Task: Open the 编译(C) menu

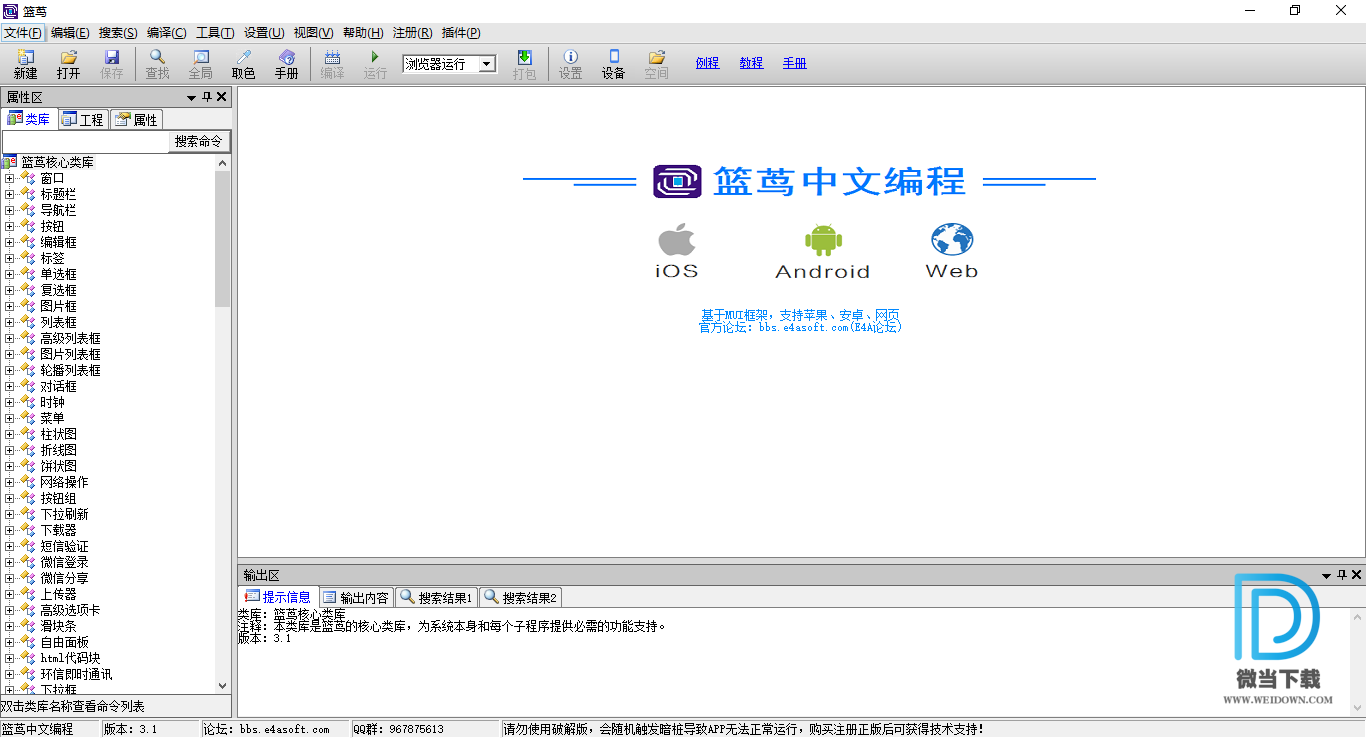Action: 166,33
